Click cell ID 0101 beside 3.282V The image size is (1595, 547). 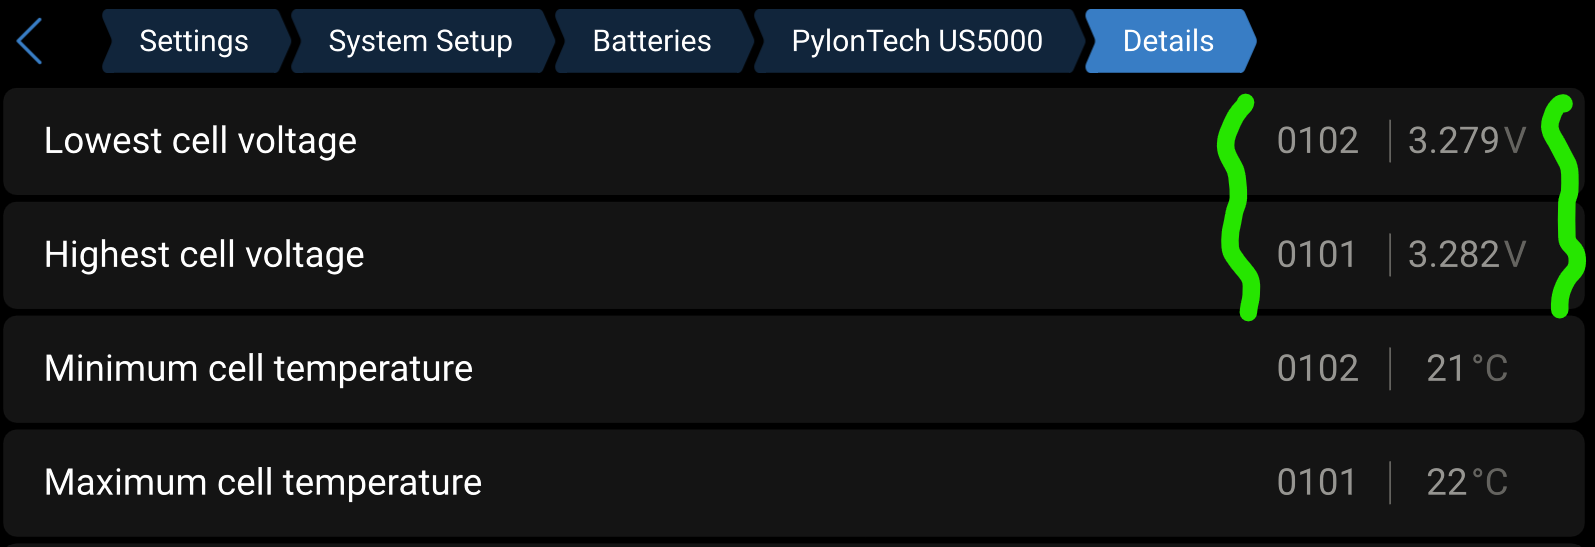pos(1316,255)
